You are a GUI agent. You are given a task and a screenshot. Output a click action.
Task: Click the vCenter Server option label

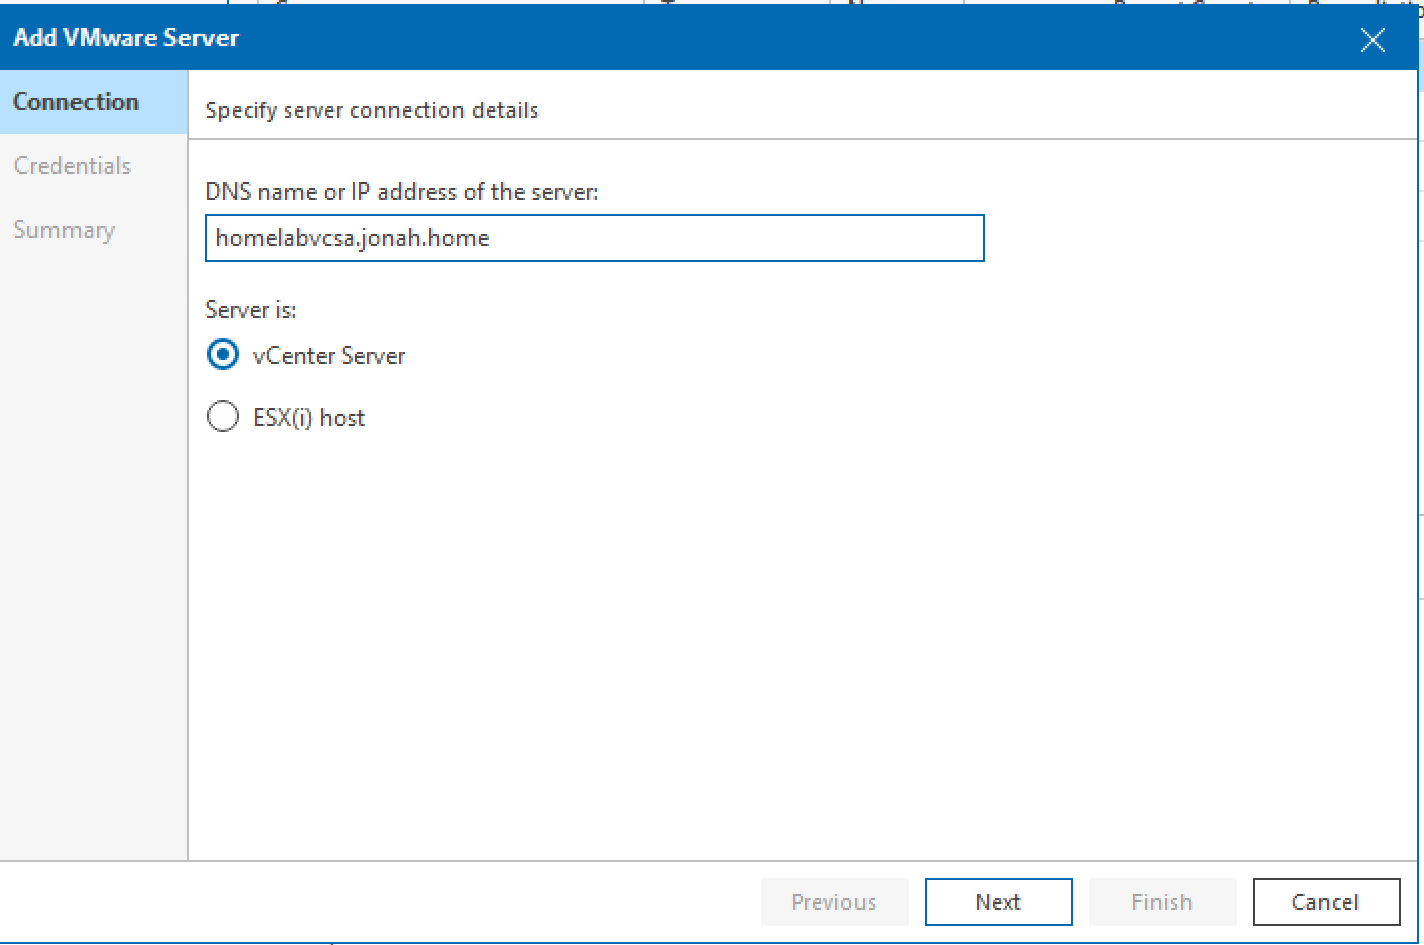[x=329, y=355]
